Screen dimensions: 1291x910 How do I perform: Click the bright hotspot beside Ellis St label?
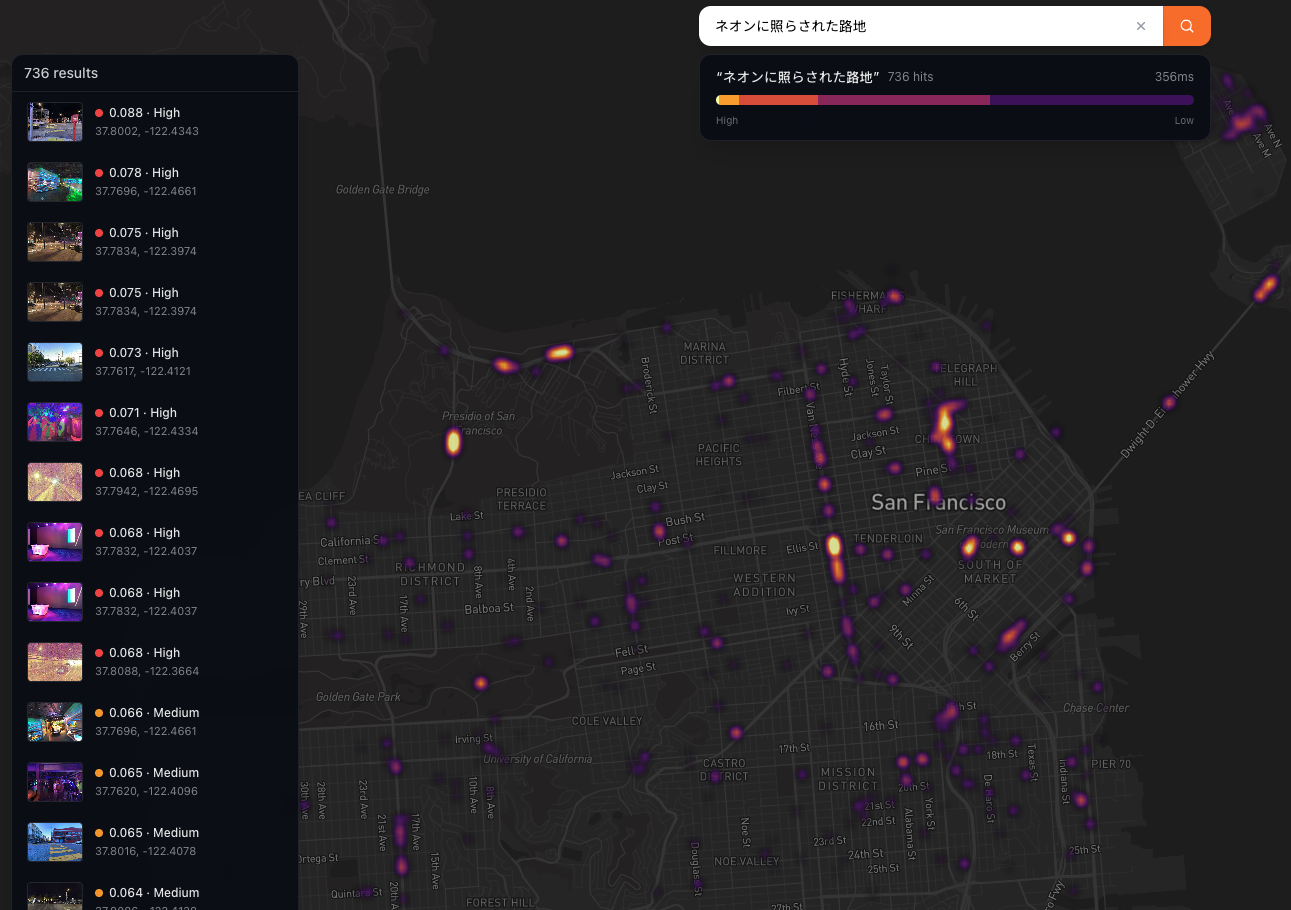click(834, 547)
